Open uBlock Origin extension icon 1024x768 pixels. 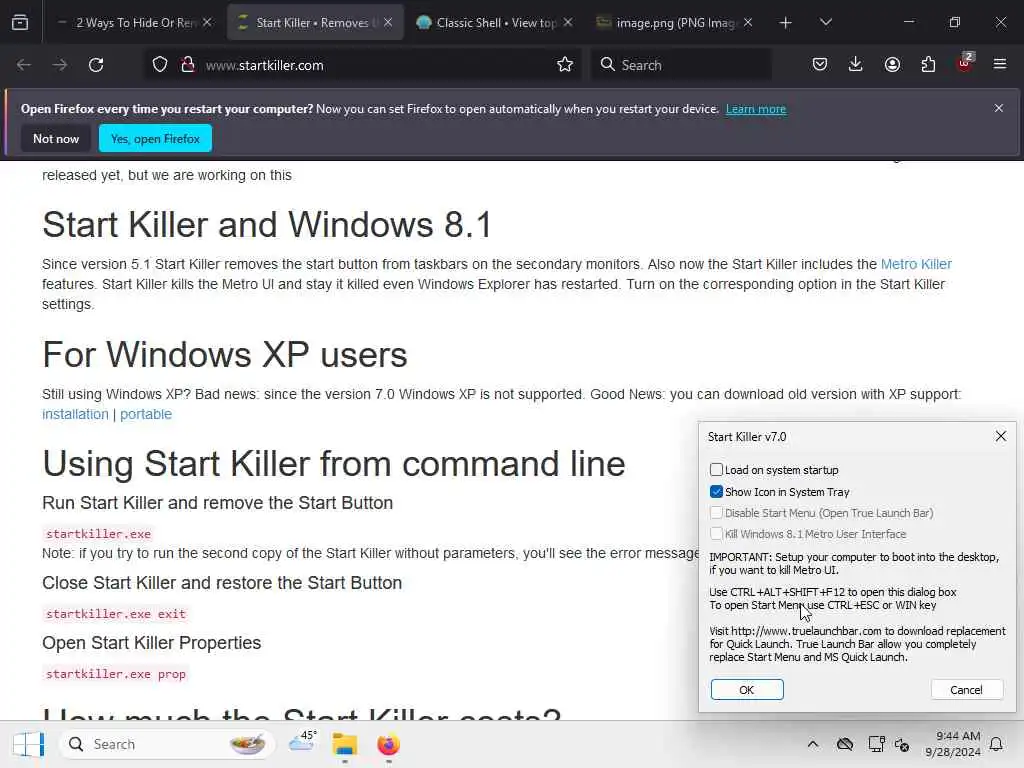click(965, 63)
